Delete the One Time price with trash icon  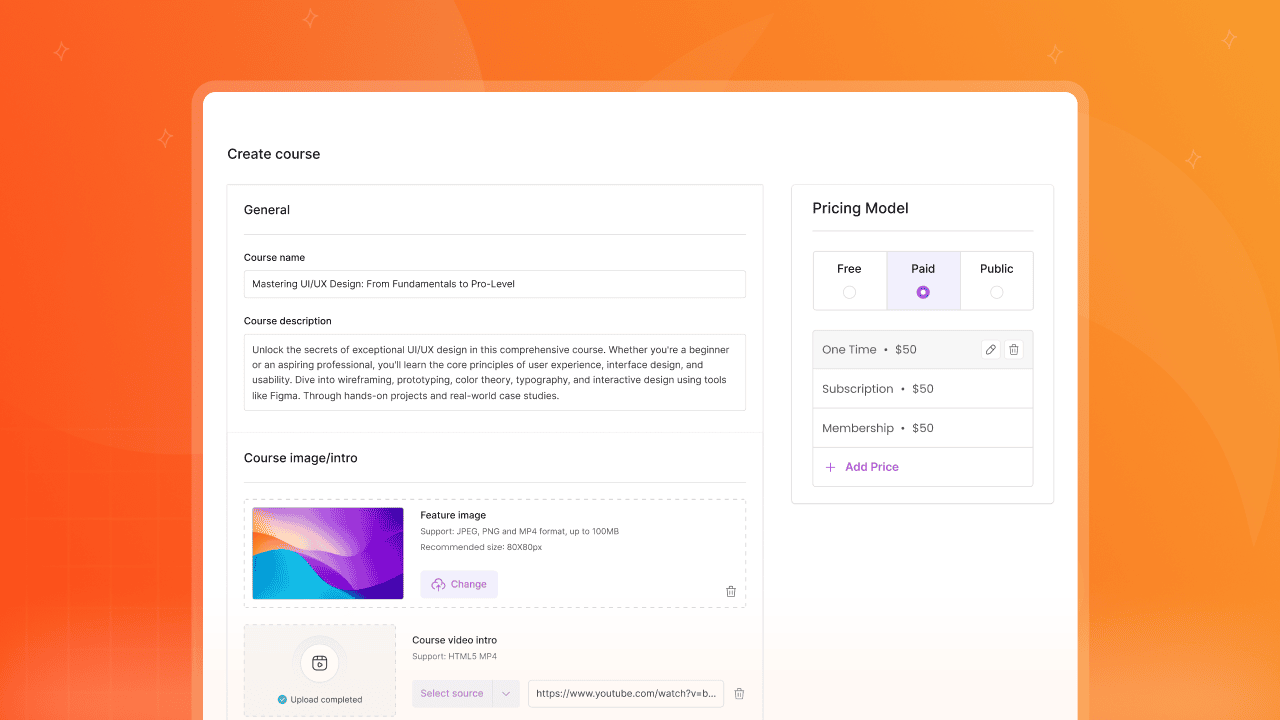point(1014,349)
